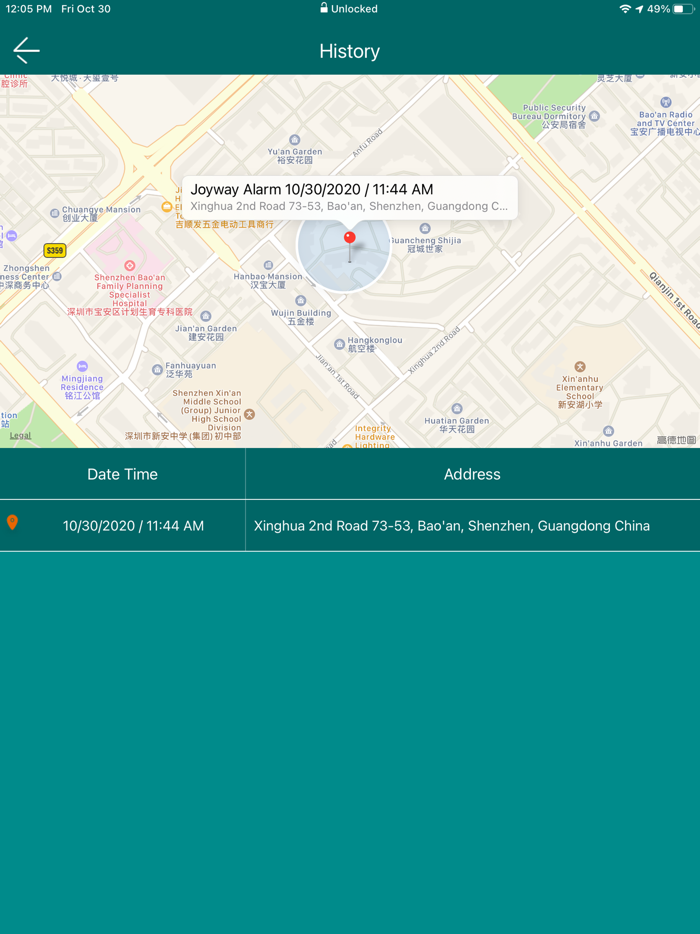Tap the Unlocked lock indicator
This screenshot has height=934, width=700.
pos(349,8)
